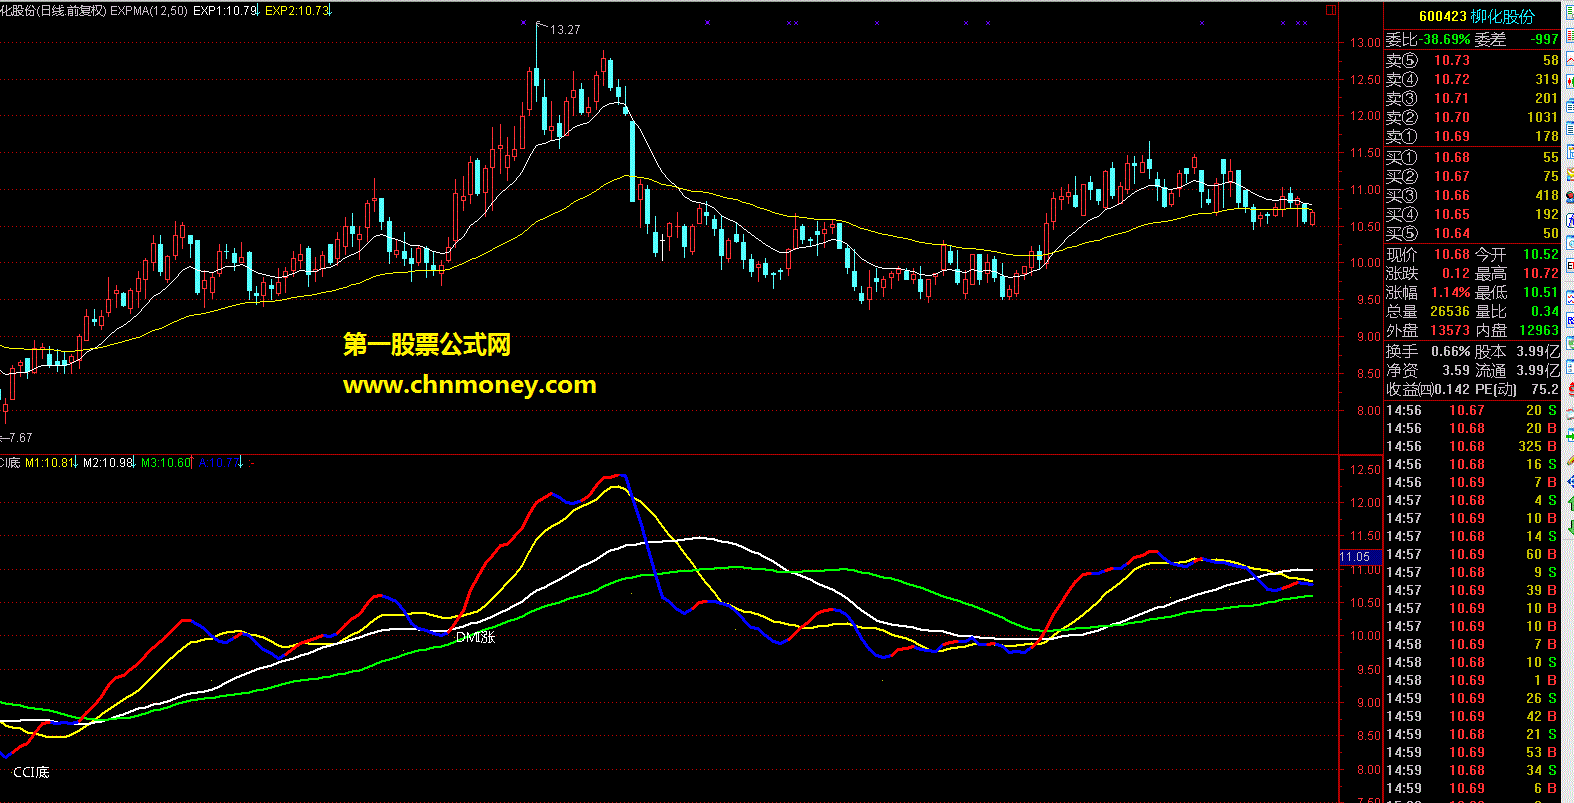1574x803 pixels.
Task: Select the trade row with 16 S
Action: pyautogui.click(x=1472, y=464)
